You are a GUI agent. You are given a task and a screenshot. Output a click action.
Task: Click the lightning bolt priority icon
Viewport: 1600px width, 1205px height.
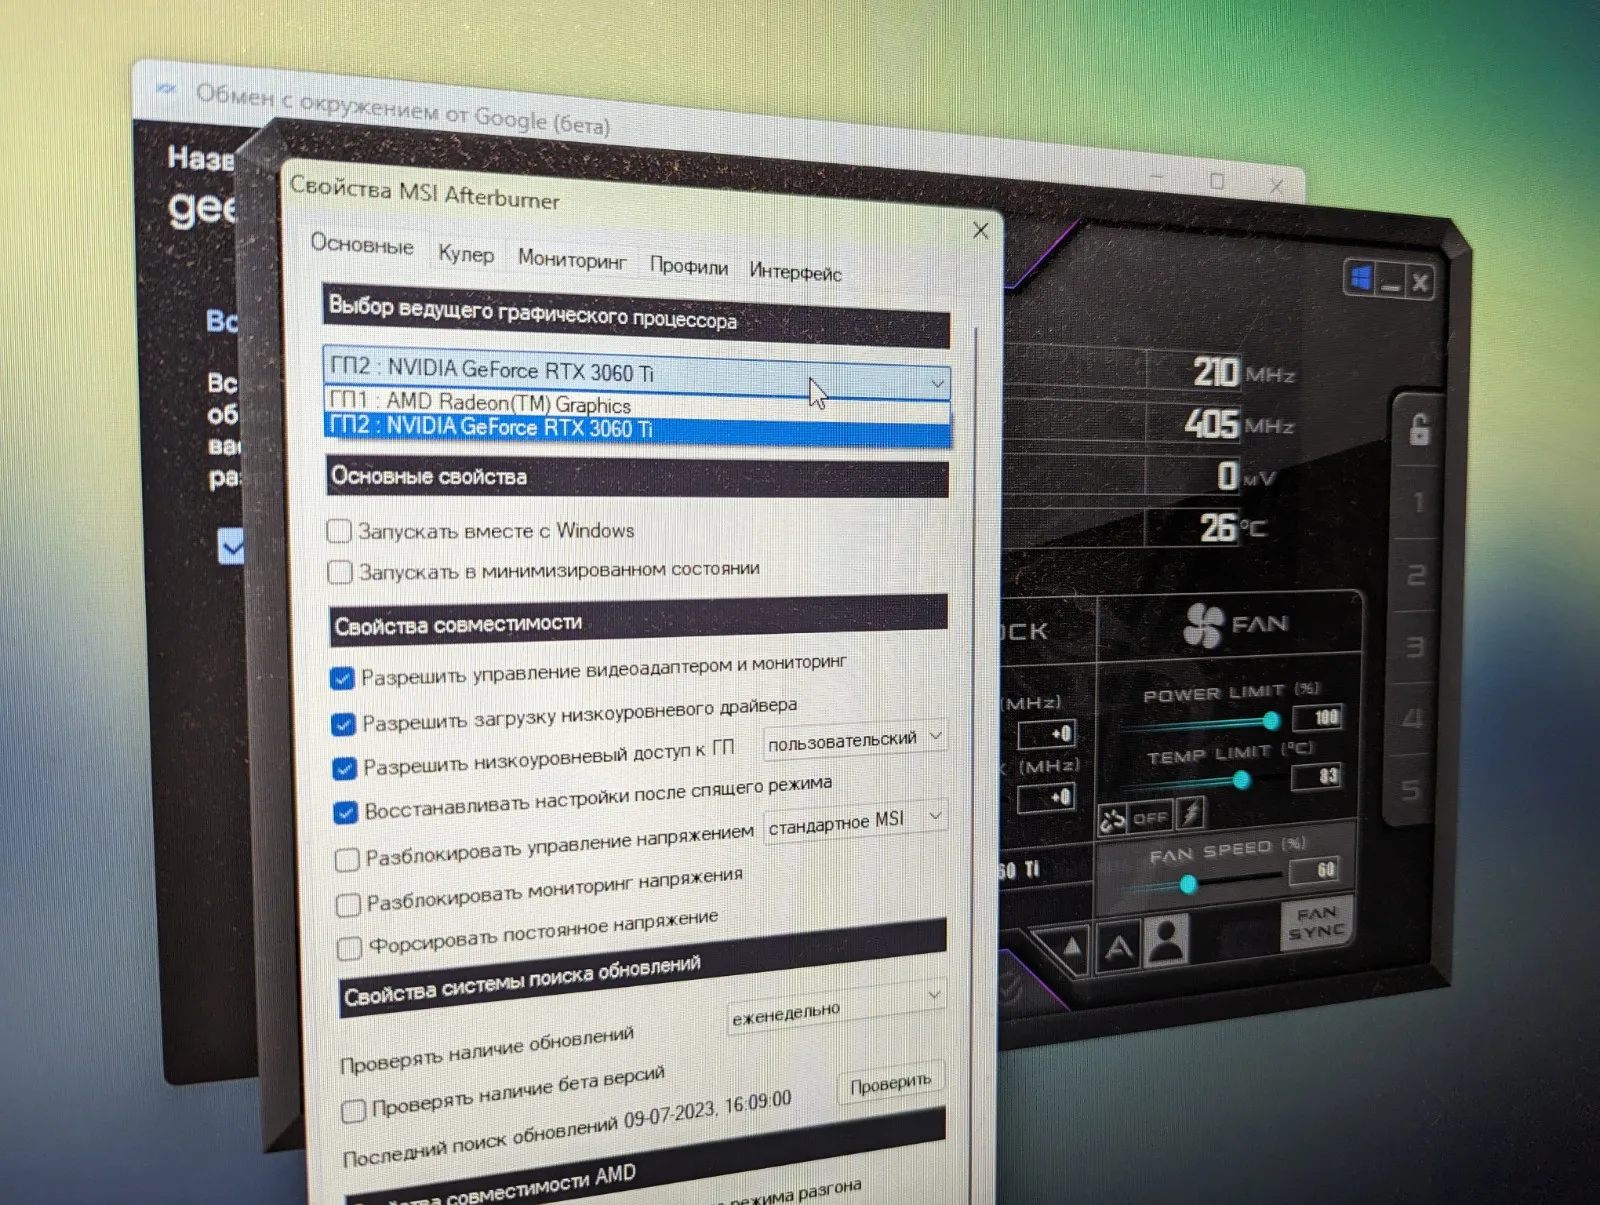(x=1190, y=814)
